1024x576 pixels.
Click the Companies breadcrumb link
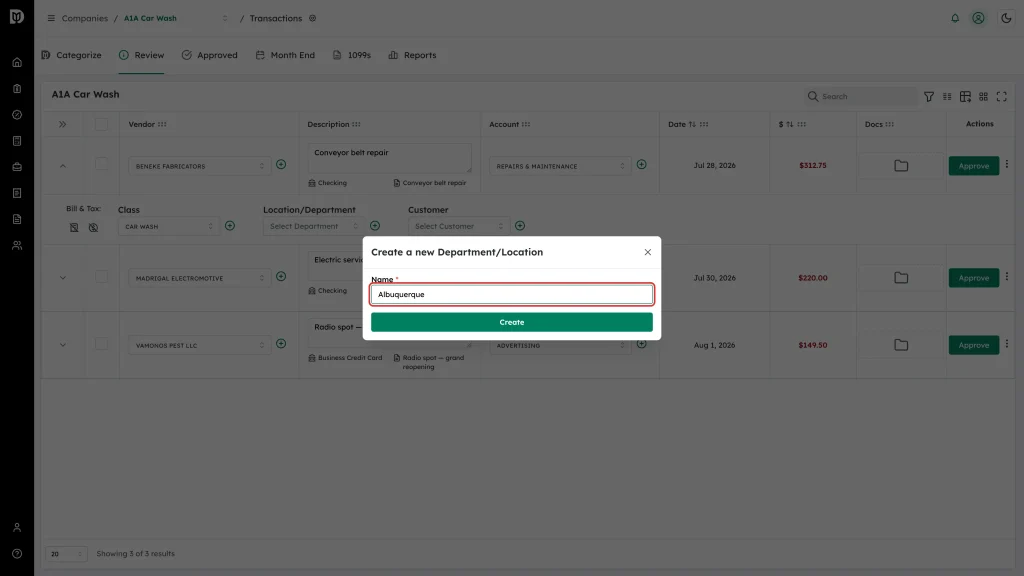84,18
